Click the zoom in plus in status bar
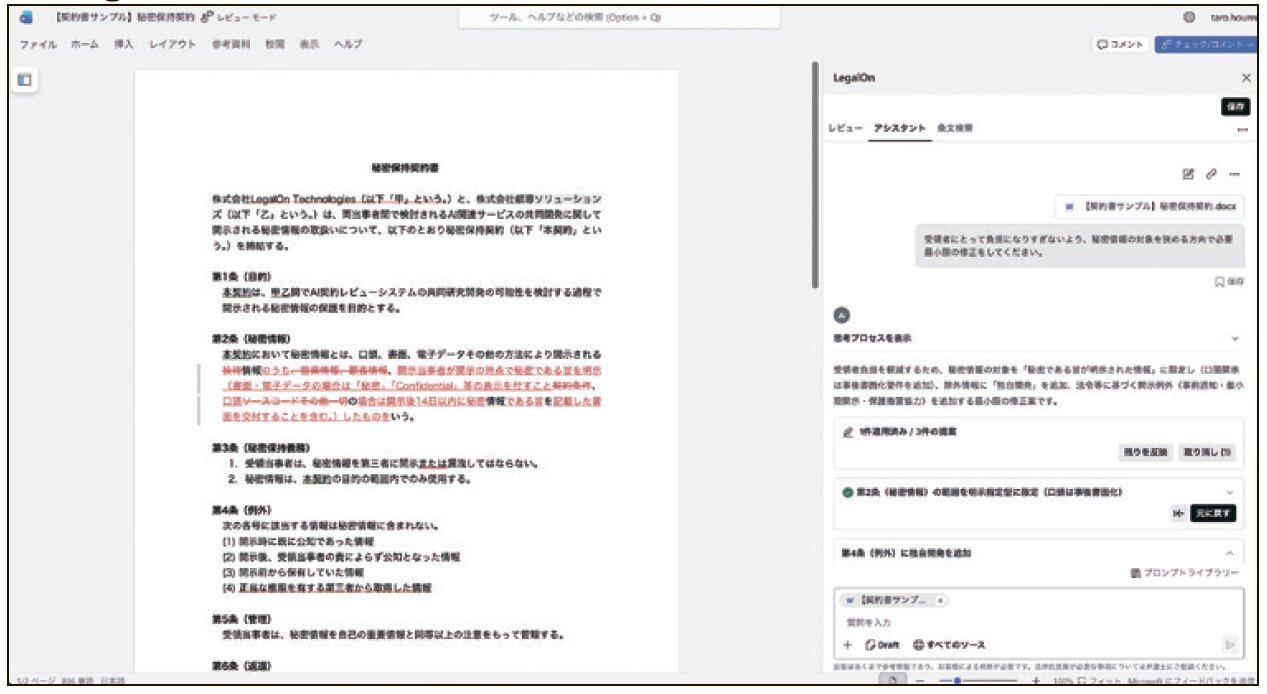This screenshot has width=1267, height=694. (1035, 681)
